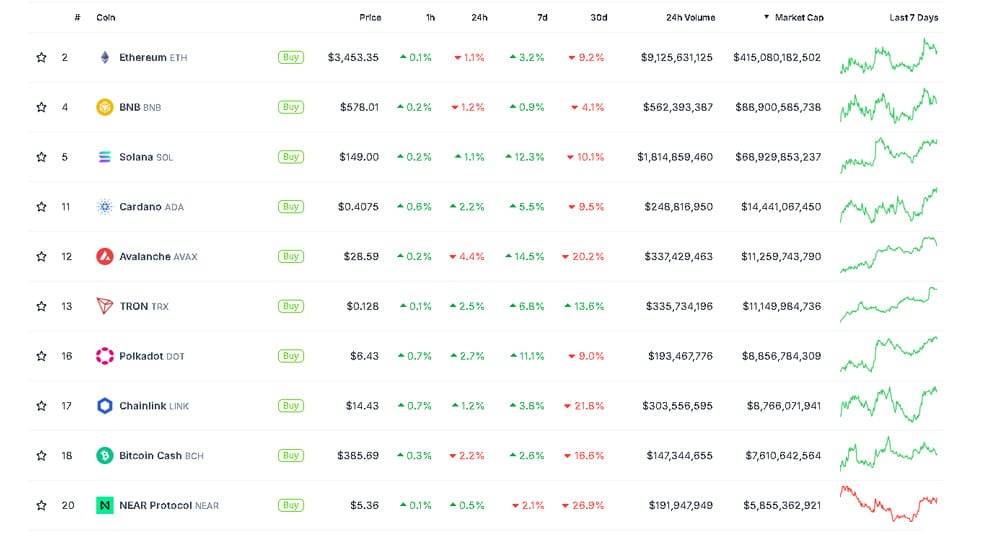The width and height of the screenshot is (984, 554).
Task: Open the NEAR Protocol coin page
Action: tap(169, 505)
